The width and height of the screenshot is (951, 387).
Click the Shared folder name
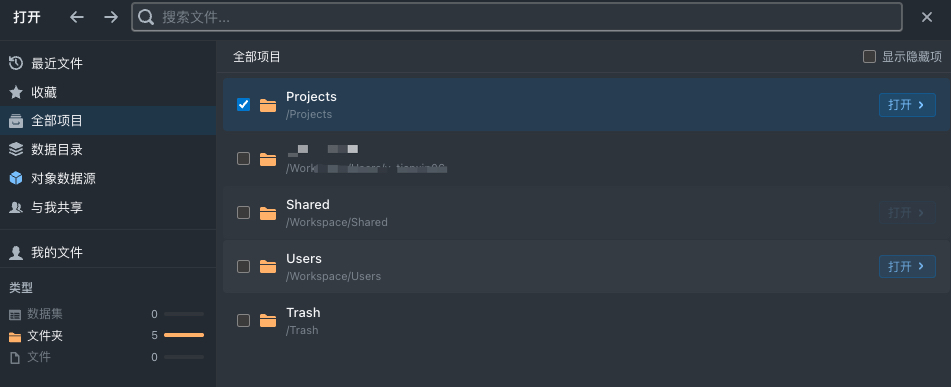pos(307,204)
